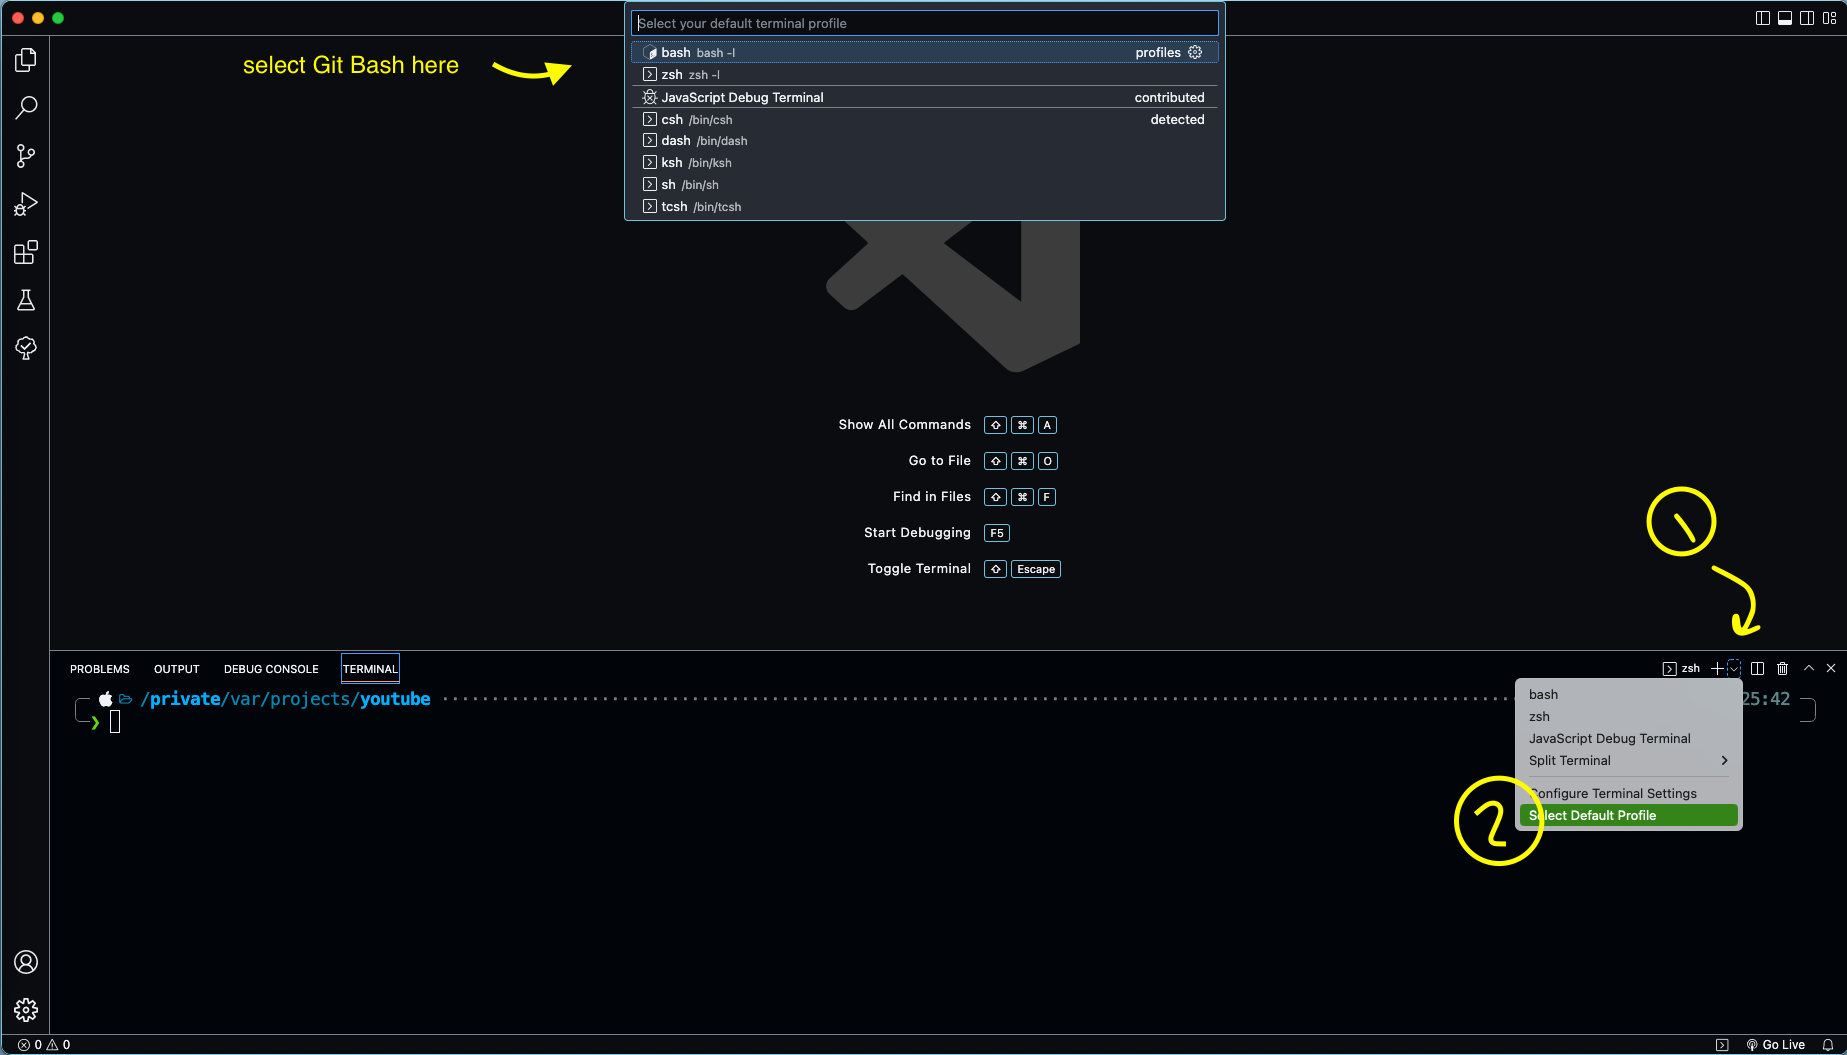Toggle the primary side bar layout icon
Screen dimensions: 1847x1055
click(1763, 18)
